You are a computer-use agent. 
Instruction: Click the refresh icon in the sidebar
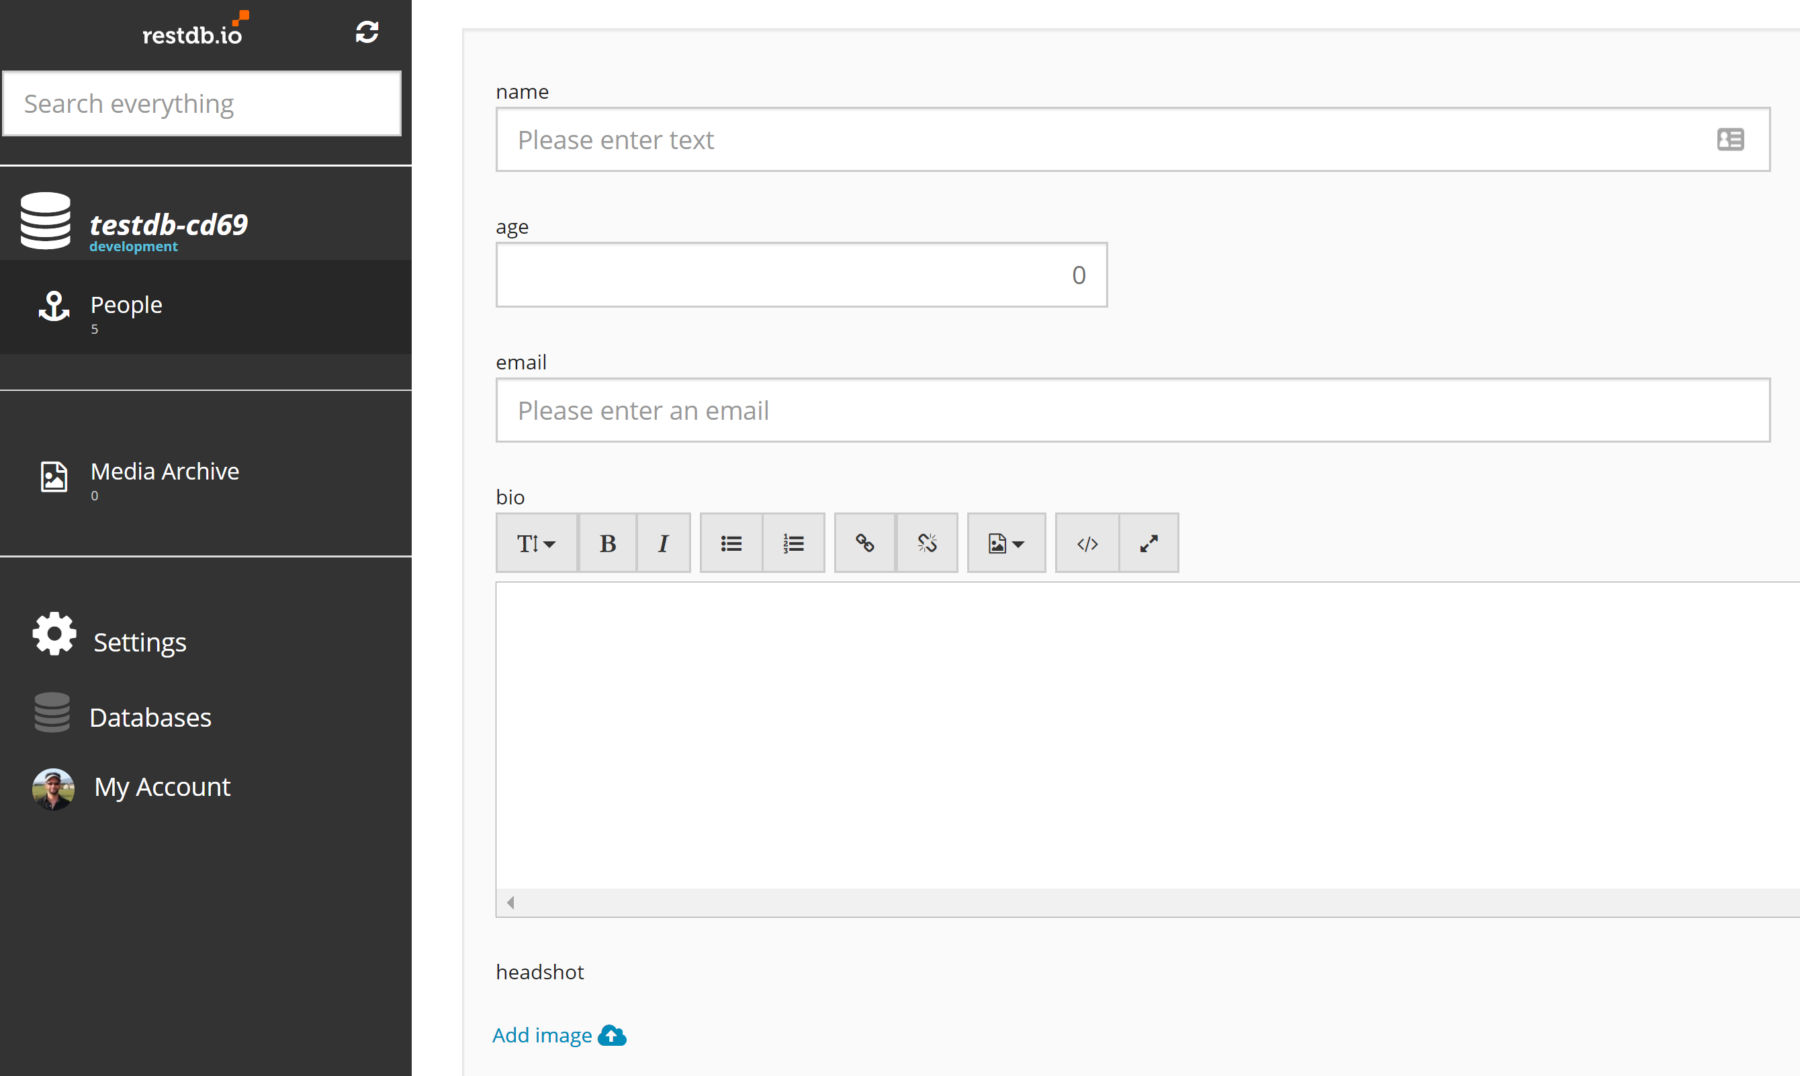[367, 31]
